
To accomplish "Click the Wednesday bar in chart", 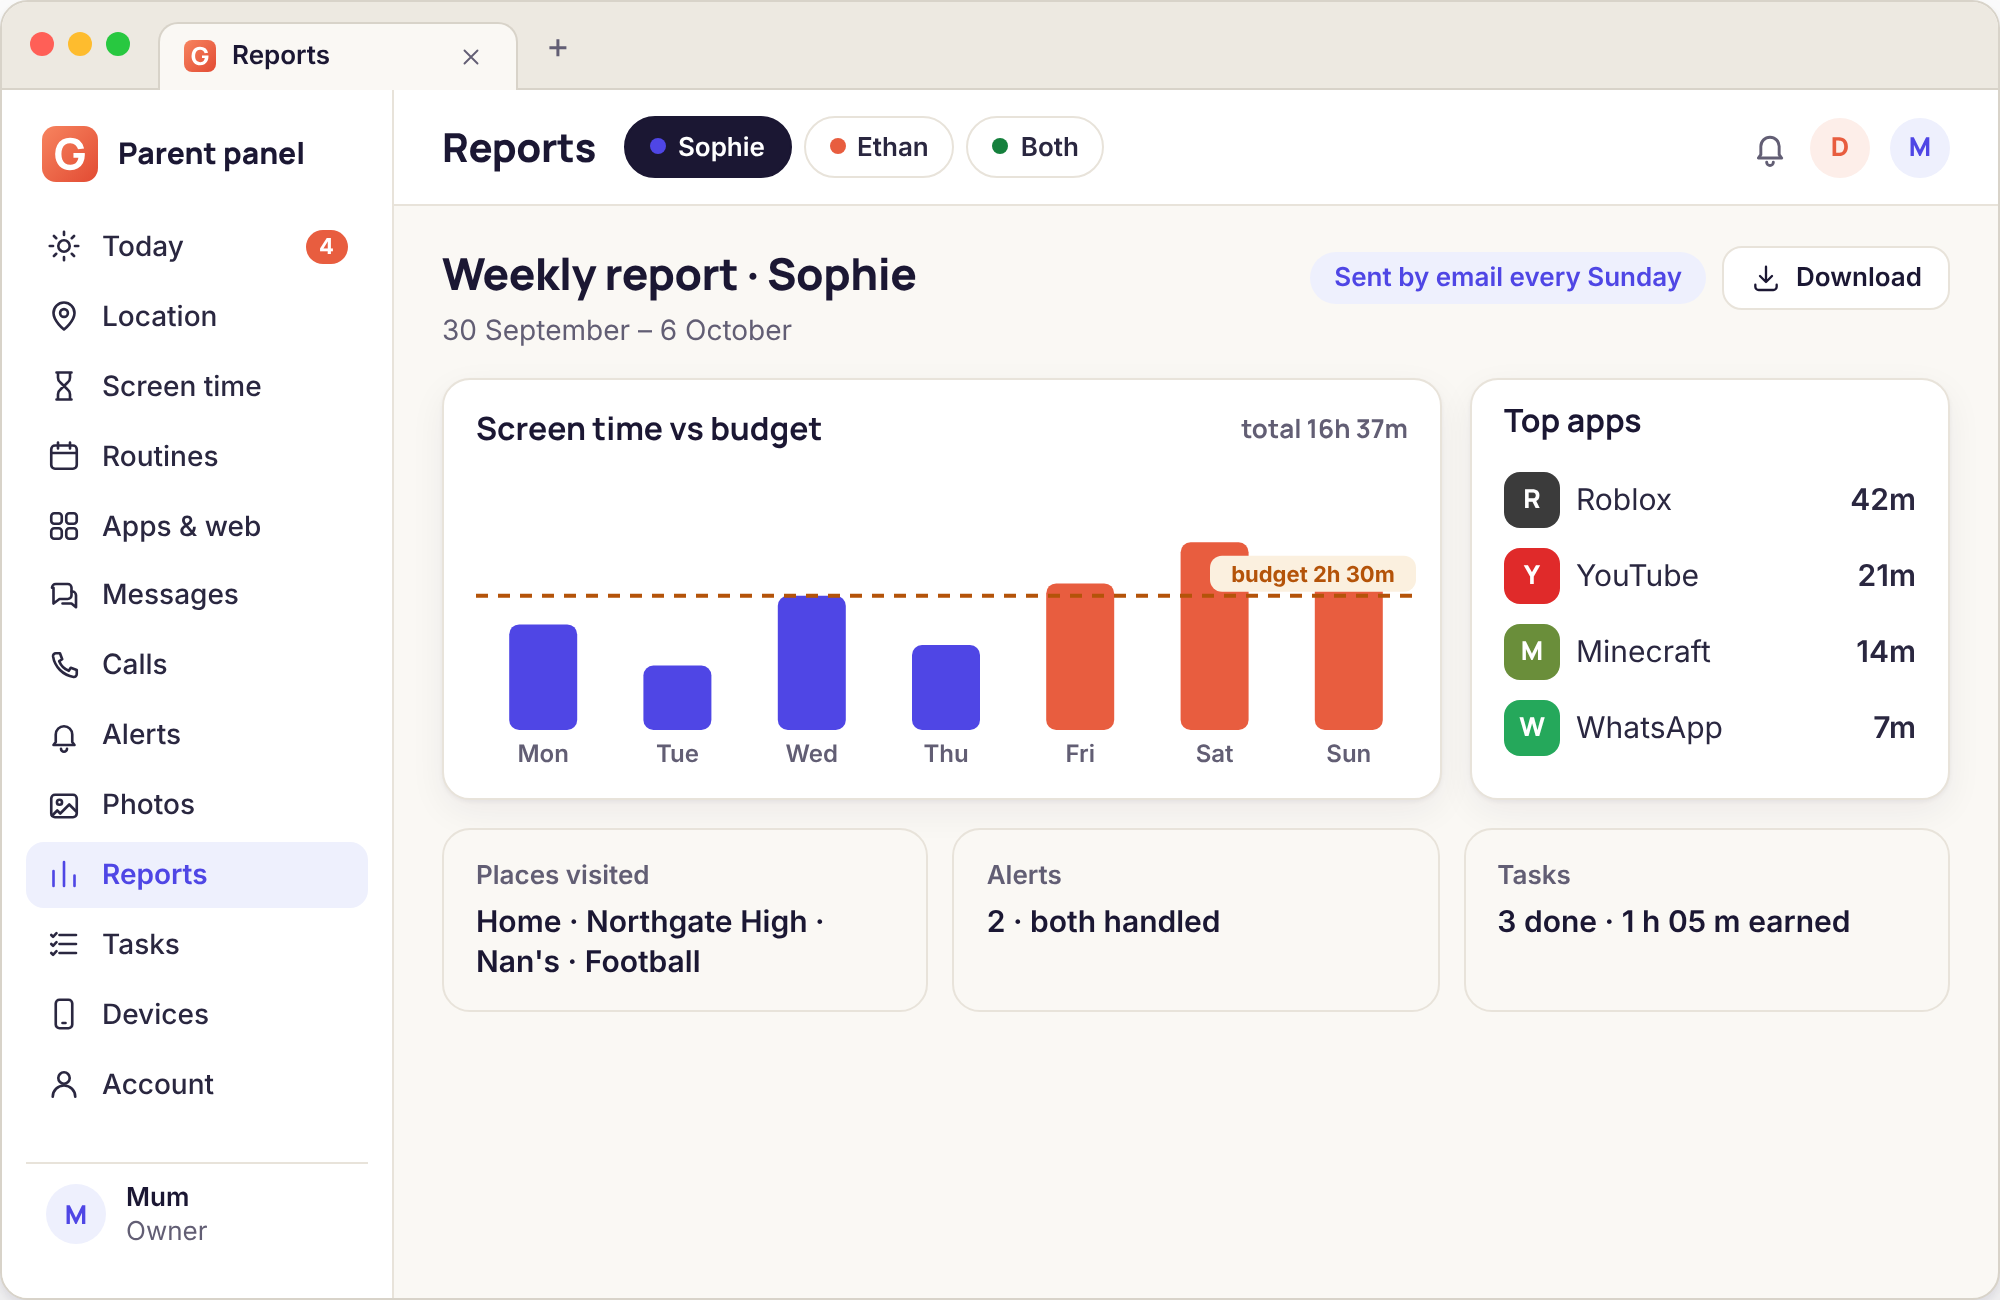I will 811,663.
